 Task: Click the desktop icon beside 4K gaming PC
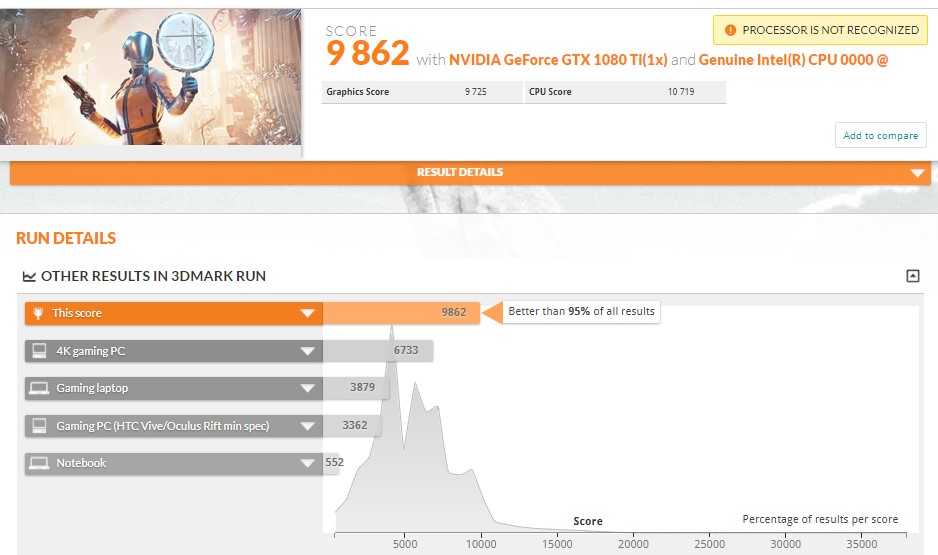(39, 351)
